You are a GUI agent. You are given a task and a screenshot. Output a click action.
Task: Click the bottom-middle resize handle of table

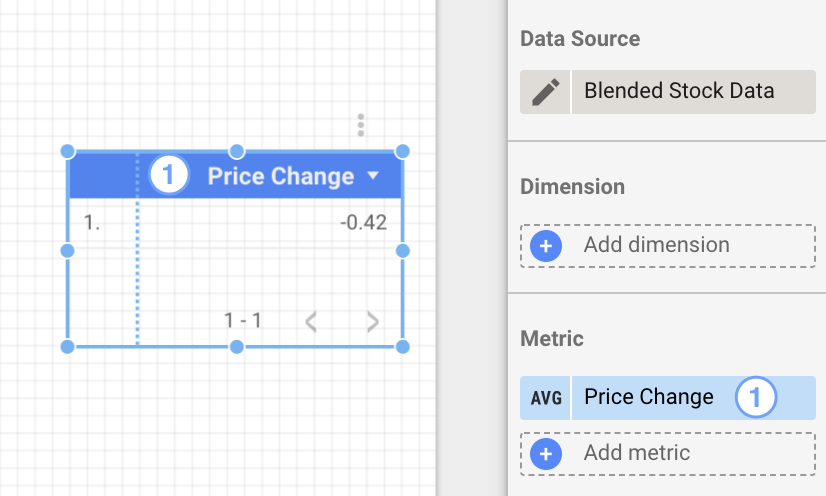point(237,347)
